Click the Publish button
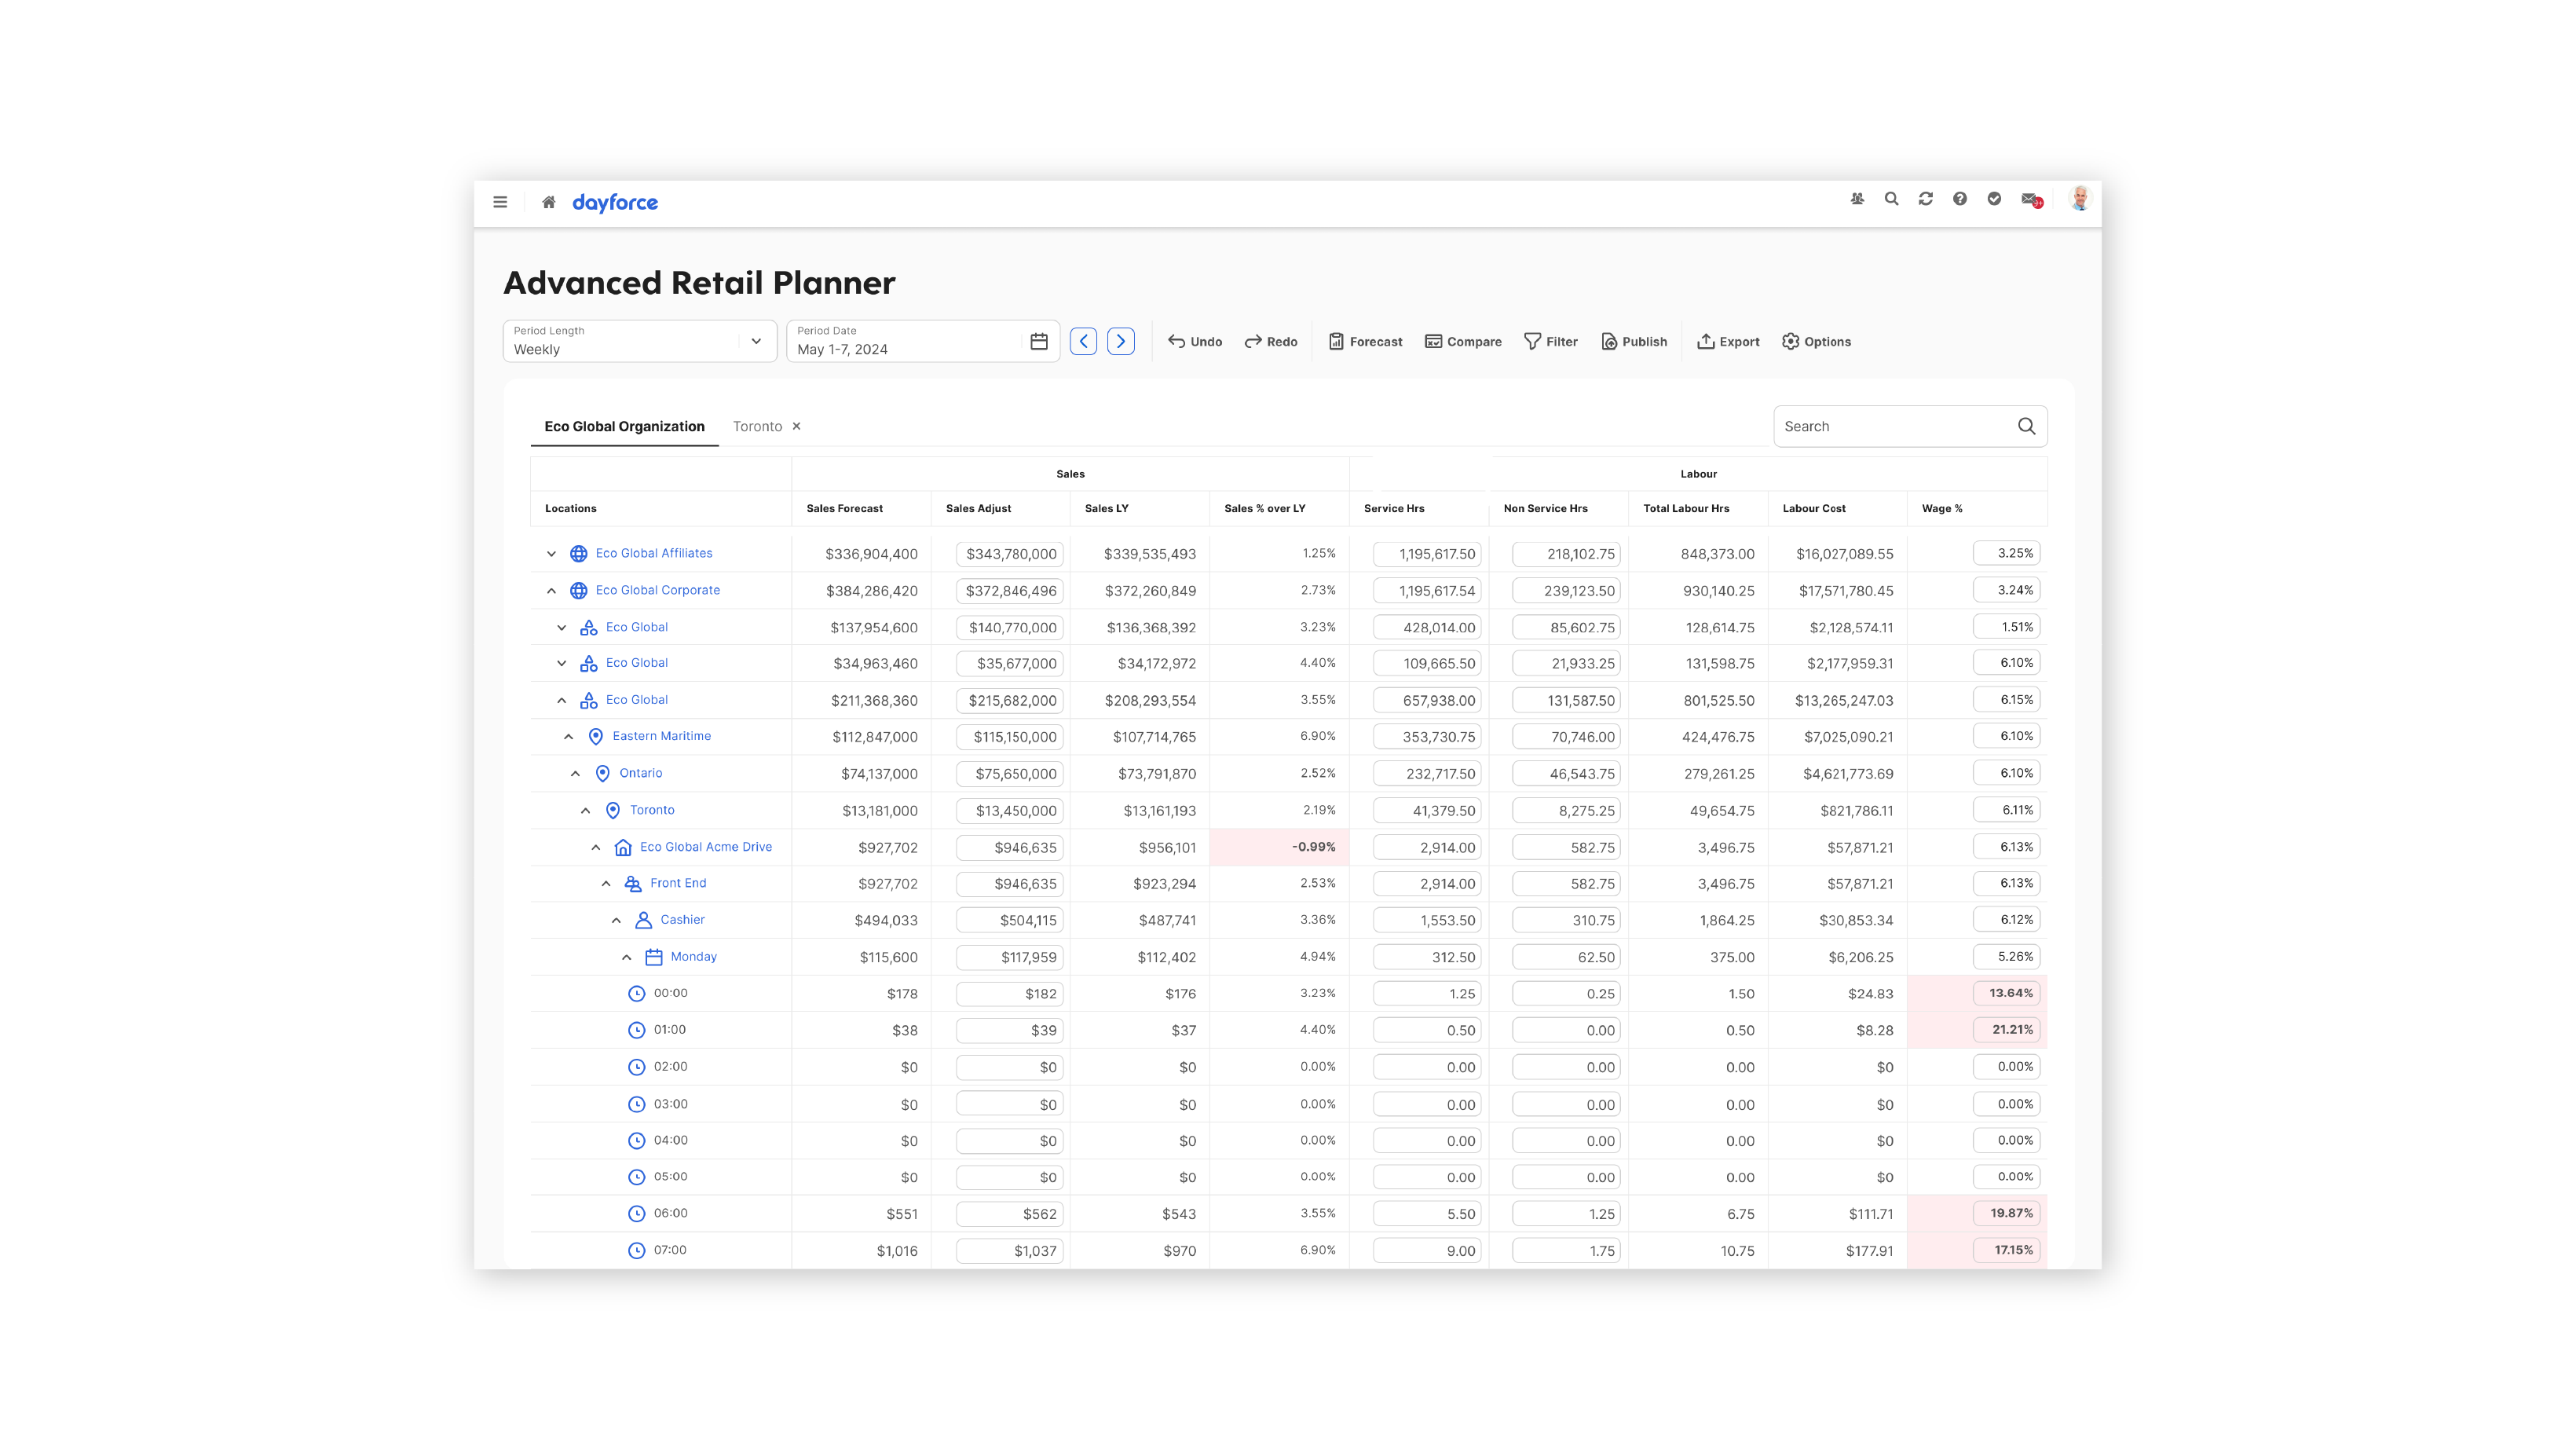 click(1634, 342)
